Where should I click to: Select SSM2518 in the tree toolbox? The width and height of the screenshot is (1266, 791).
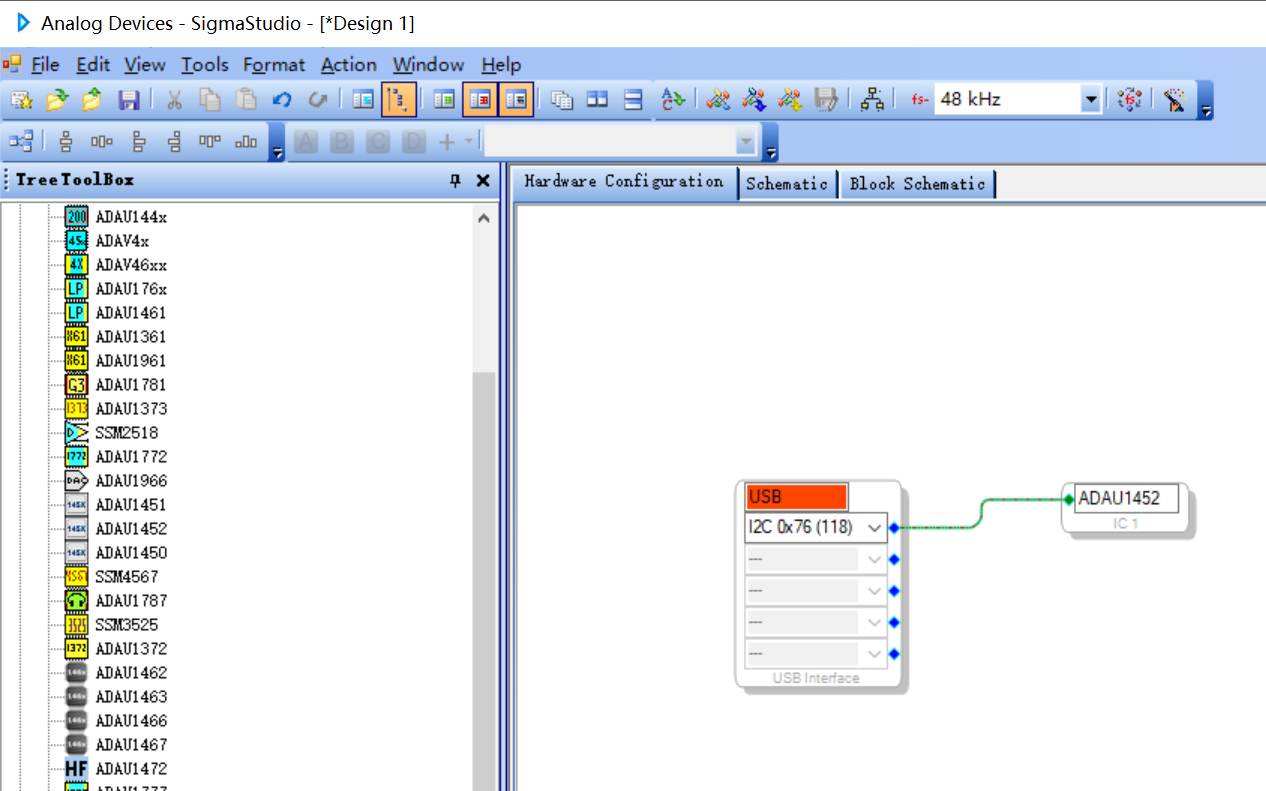coord(127,433)
